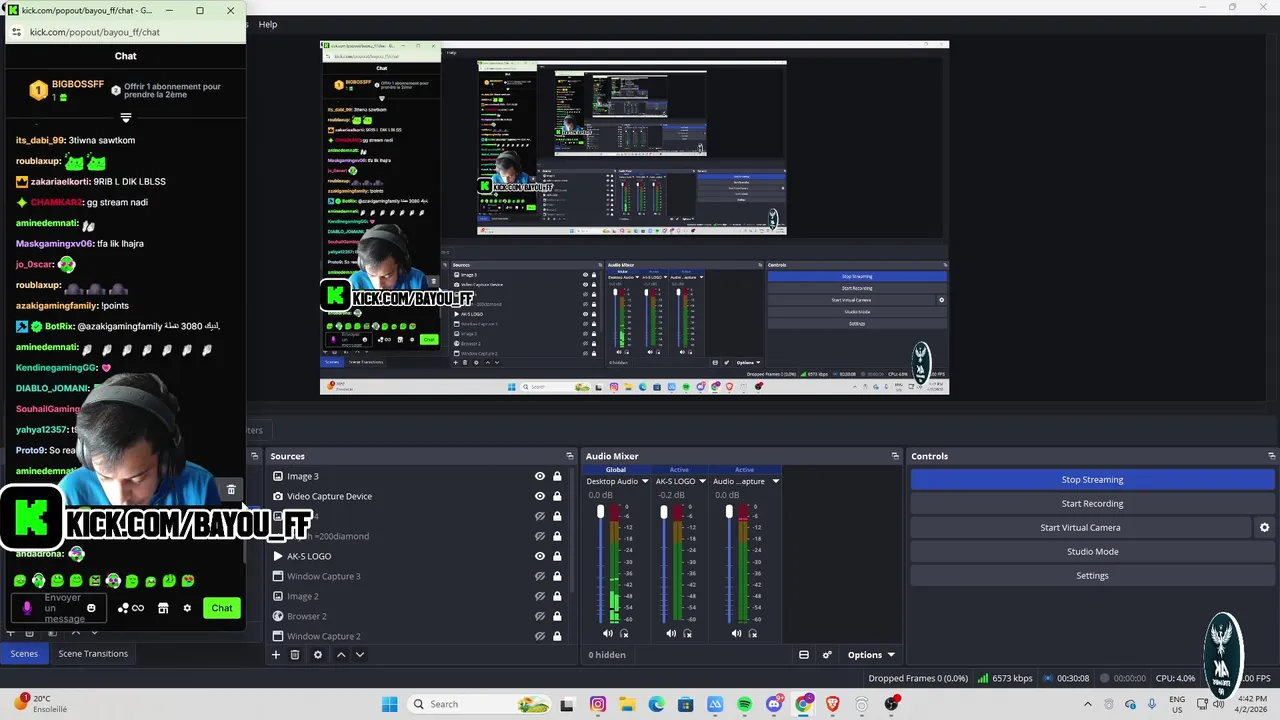Show hidden tray icons chevron

click(1089, 704)
